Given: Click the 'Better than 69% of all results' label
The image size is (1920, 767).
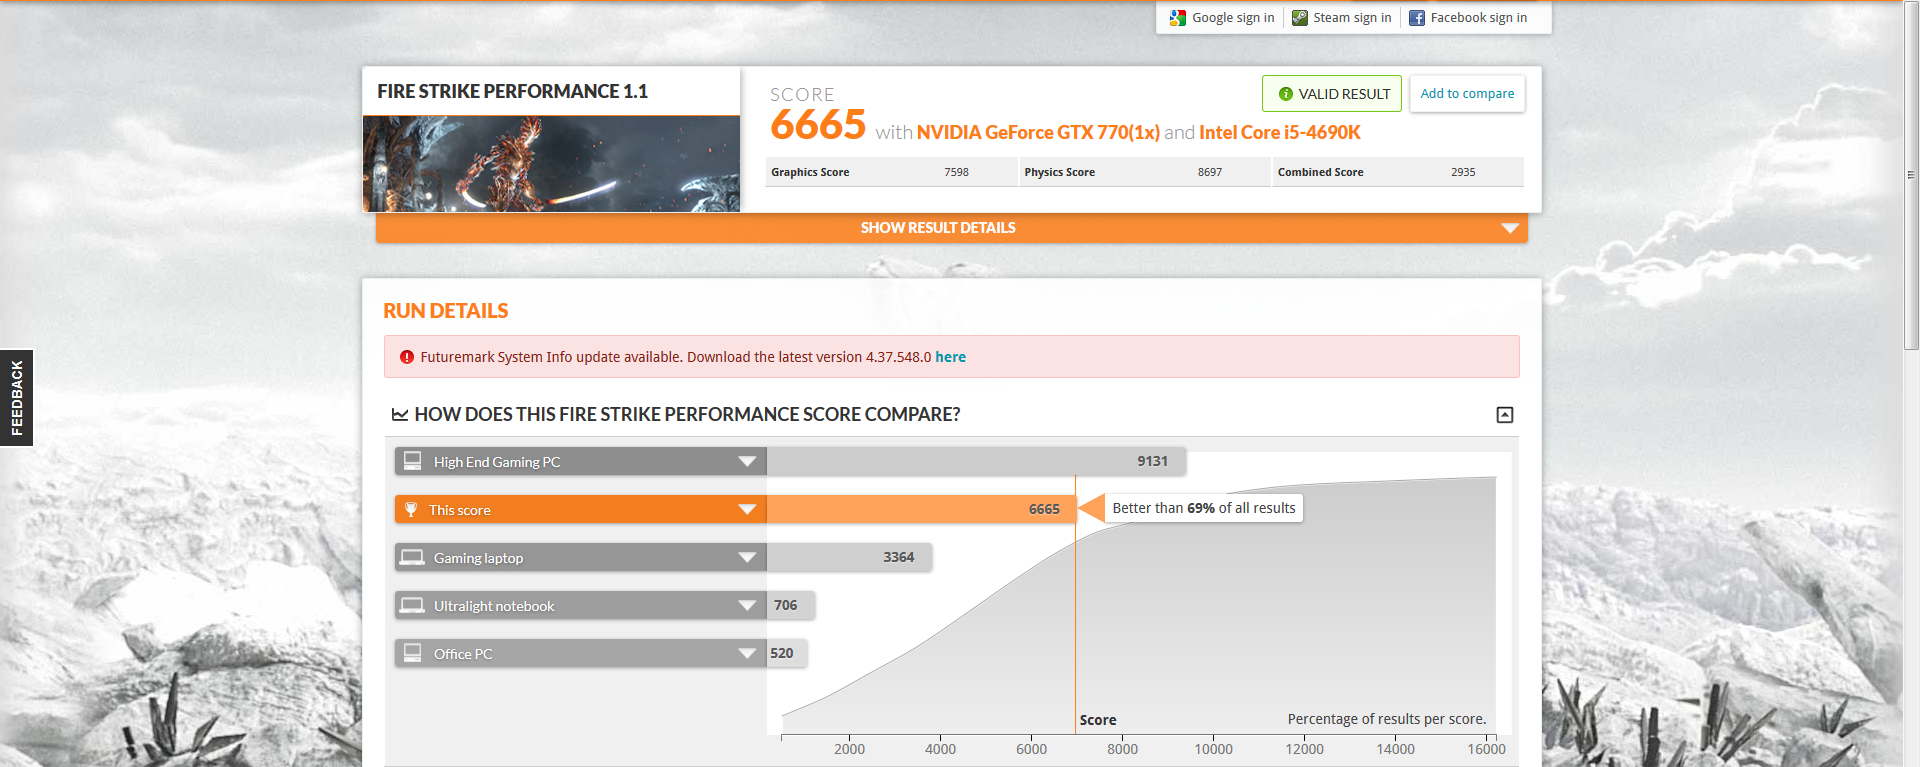Looking at the screenshot, I should click(1204, 508).
